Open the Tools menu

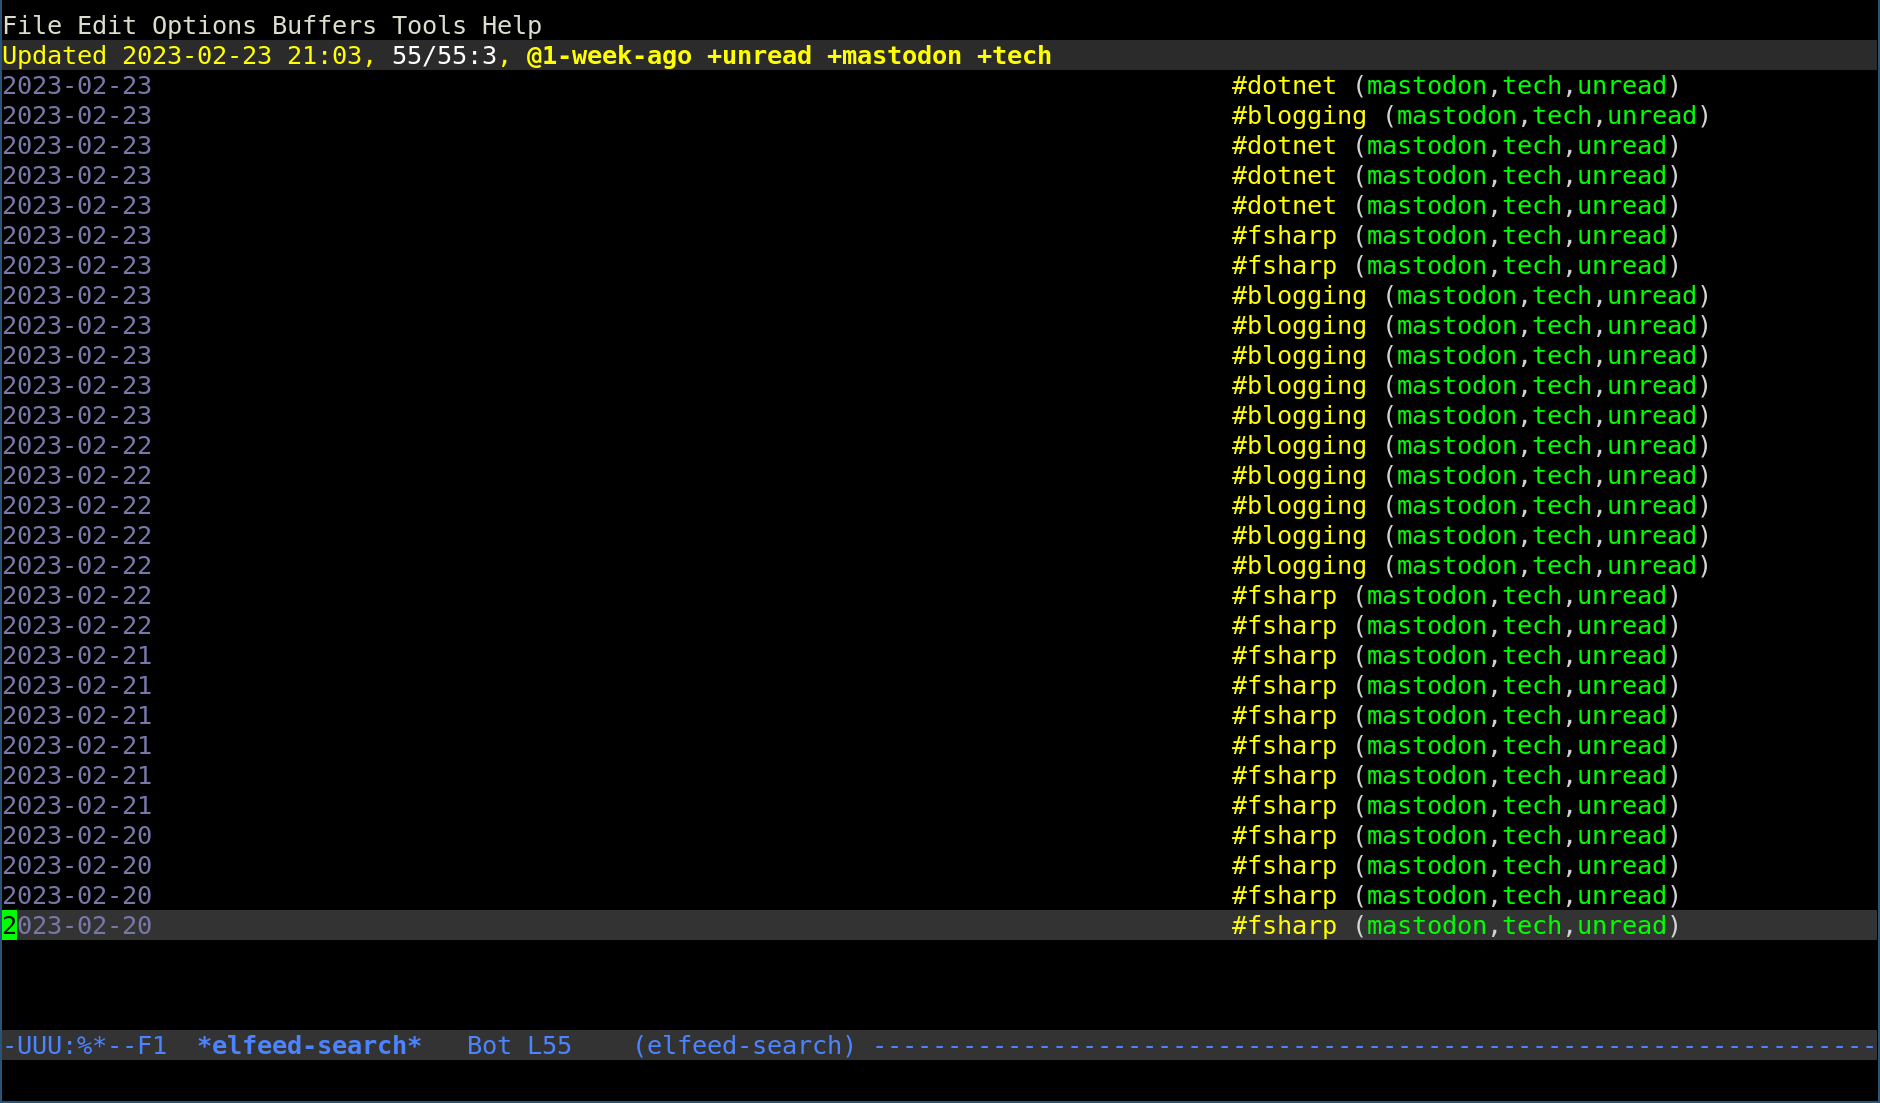click(x=430, y=25)
